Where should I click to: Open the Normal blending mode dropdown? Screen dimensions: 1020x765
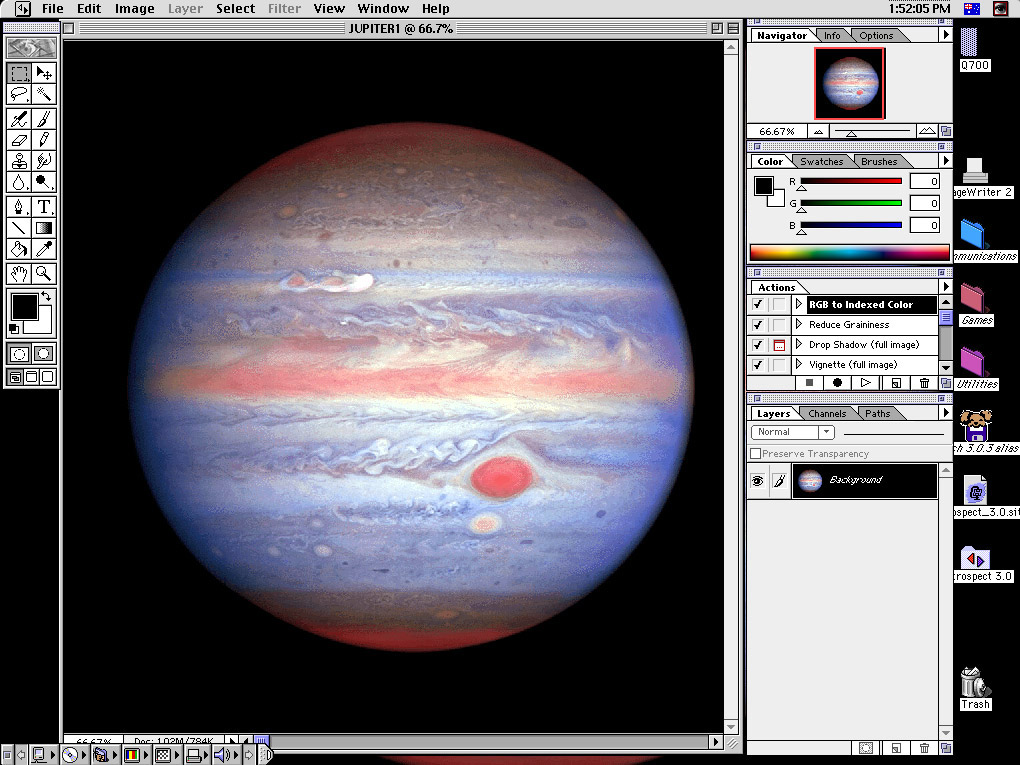[x=792, y=432]
